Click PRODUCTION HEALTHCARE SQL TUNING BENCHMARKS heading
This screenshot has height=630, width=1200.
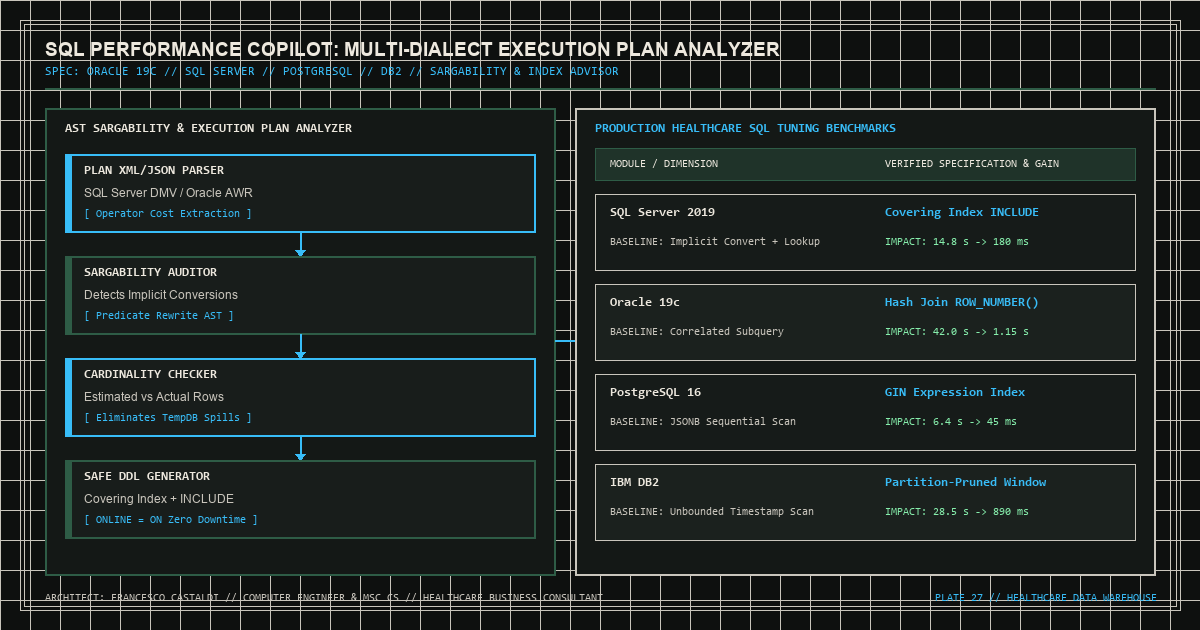745,128
